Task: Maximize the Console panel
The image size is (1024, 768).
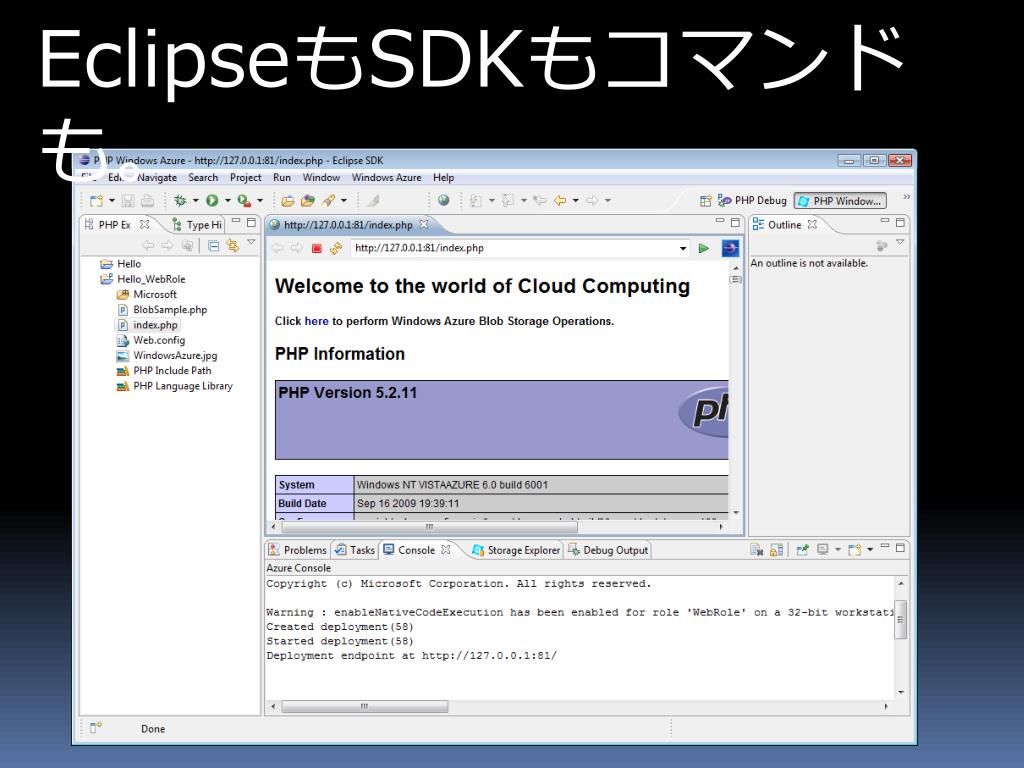Action: [x=900, y=547]
